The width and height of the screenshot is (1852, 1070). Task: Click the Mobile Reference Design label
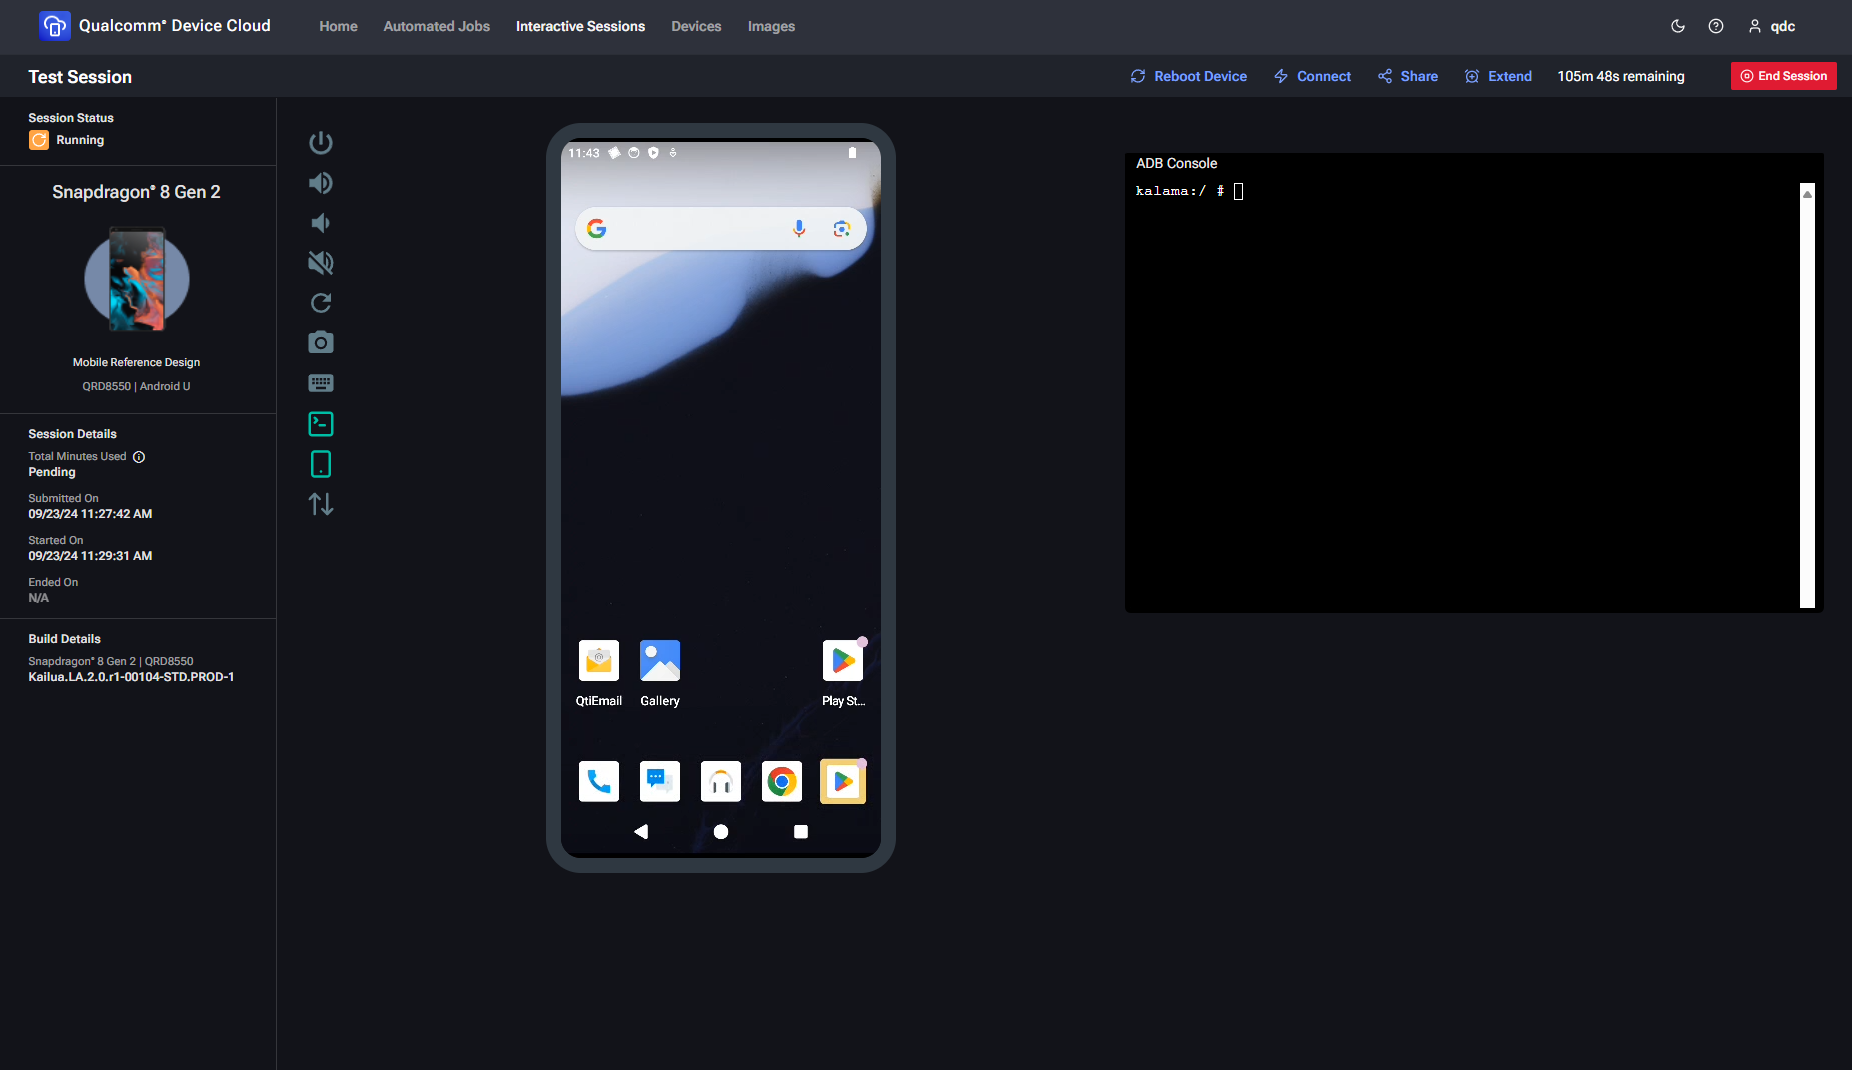137,362
